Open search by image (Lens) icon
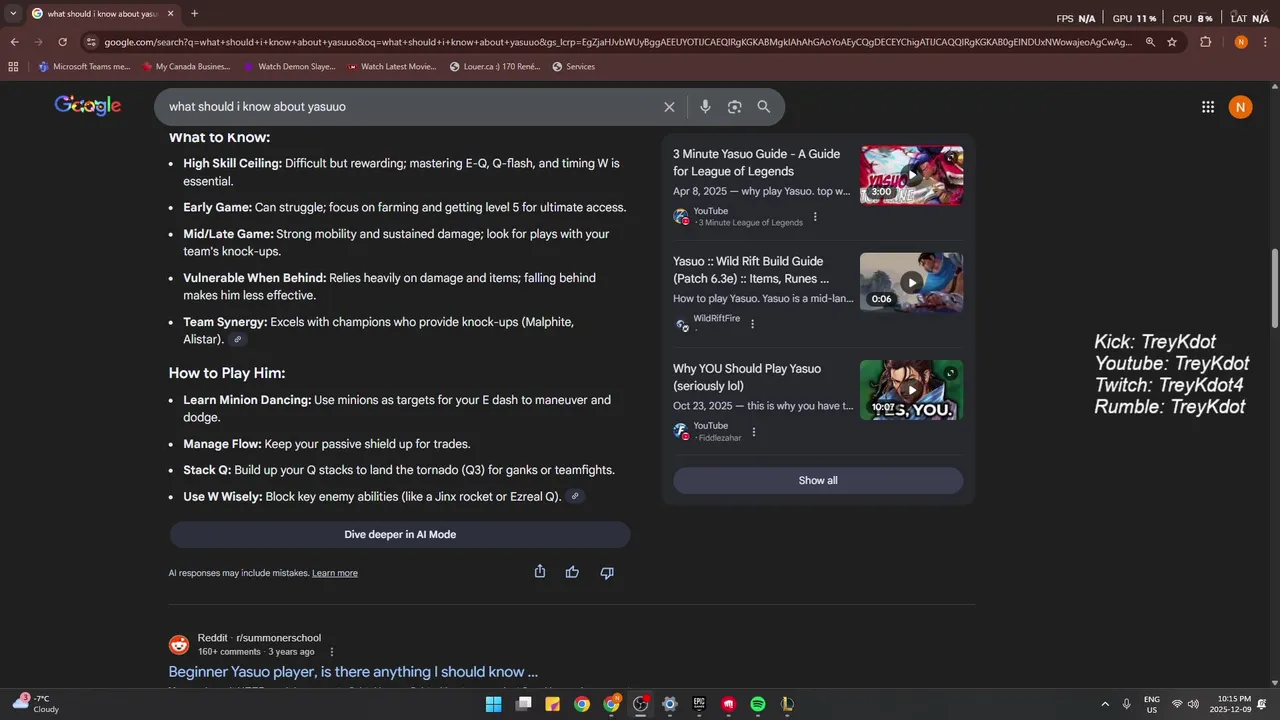Screen dimensions: 1280x720 pos(735,107)
